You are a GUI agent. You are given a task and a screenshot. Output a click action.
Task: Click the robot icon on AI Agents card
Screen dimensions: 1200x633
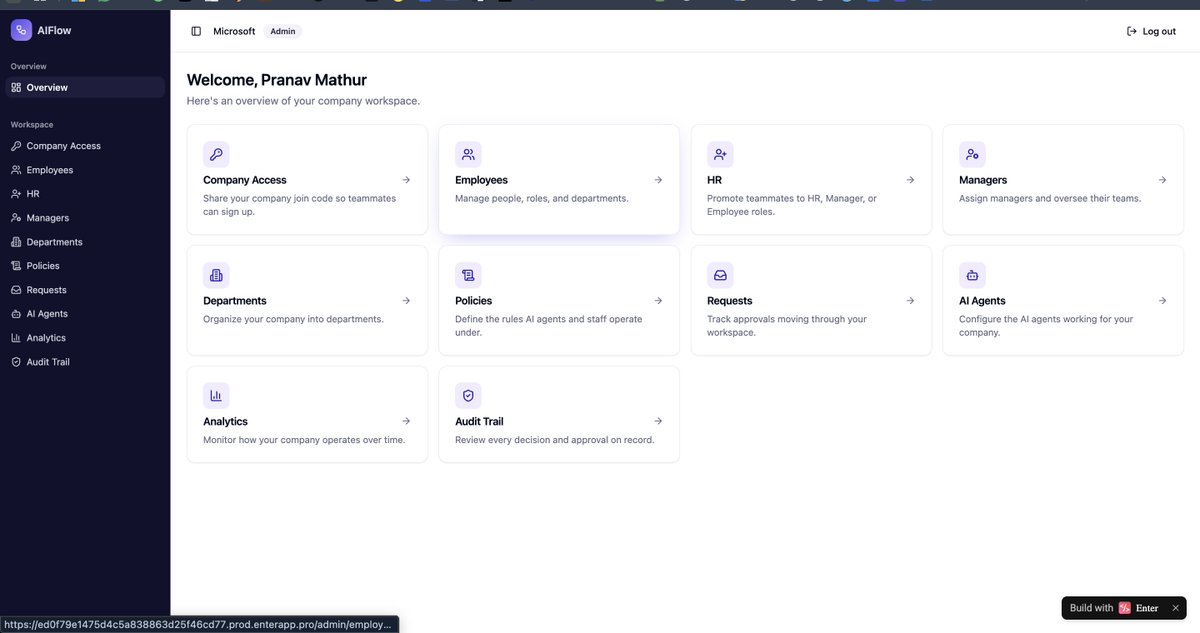(x=972, y=275)
